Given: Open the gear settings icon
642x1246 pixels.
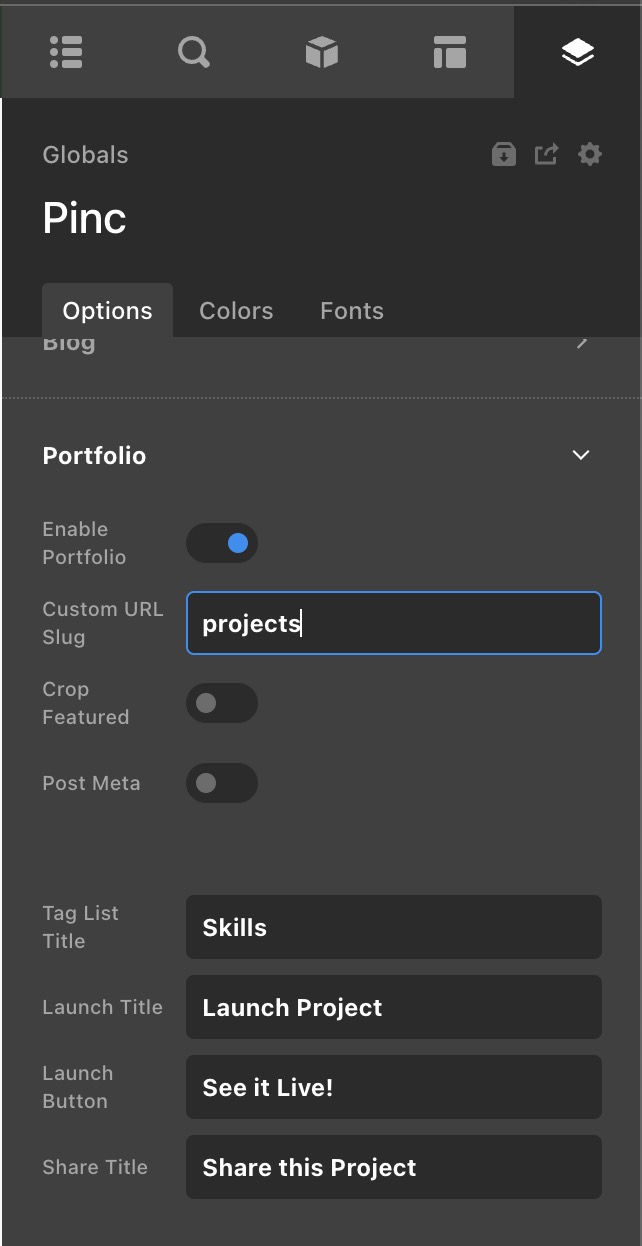Looking at the screenshot, I should (590, 155).
